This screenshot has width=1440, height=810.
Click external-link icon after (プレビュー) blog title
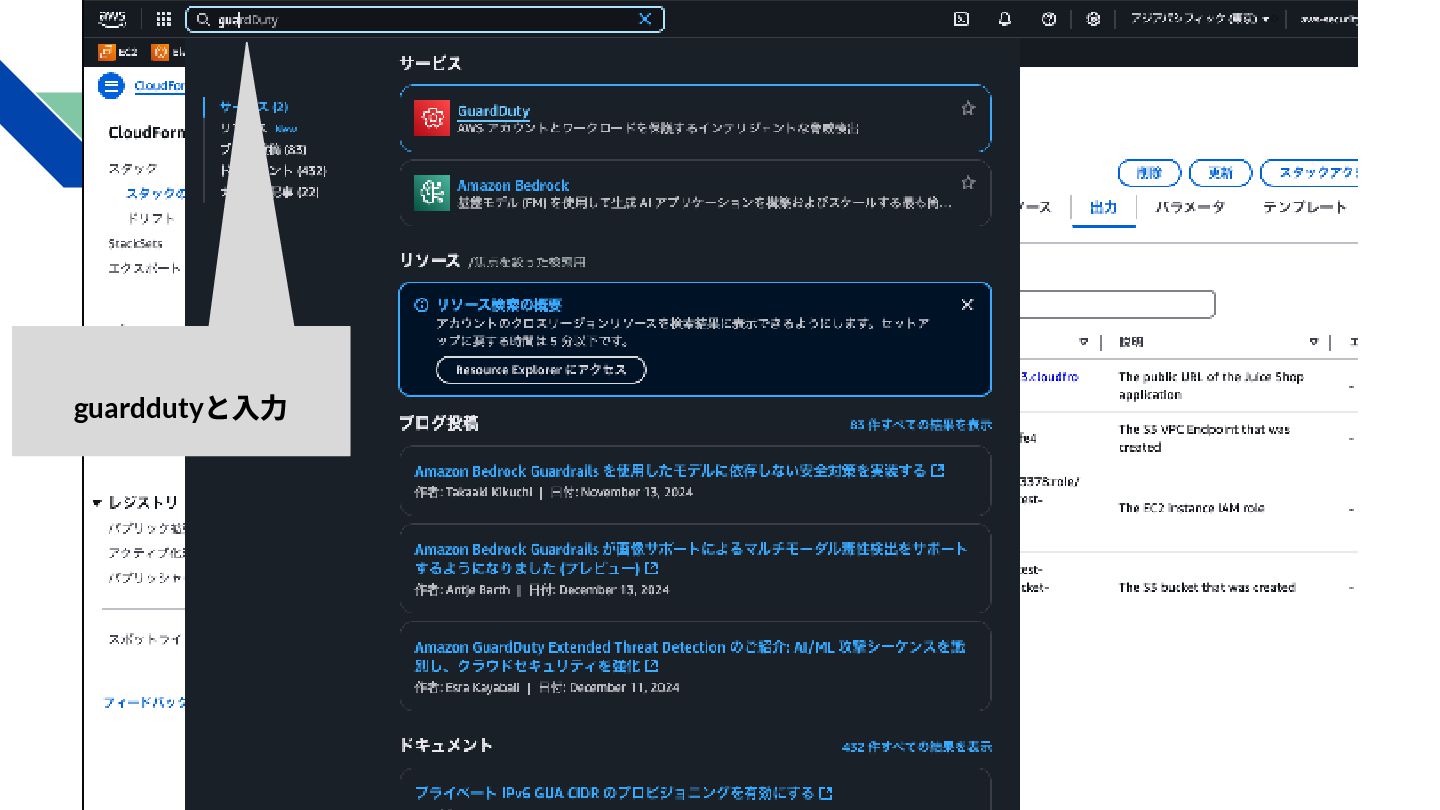pyautogui.click(x=651, y=568)
